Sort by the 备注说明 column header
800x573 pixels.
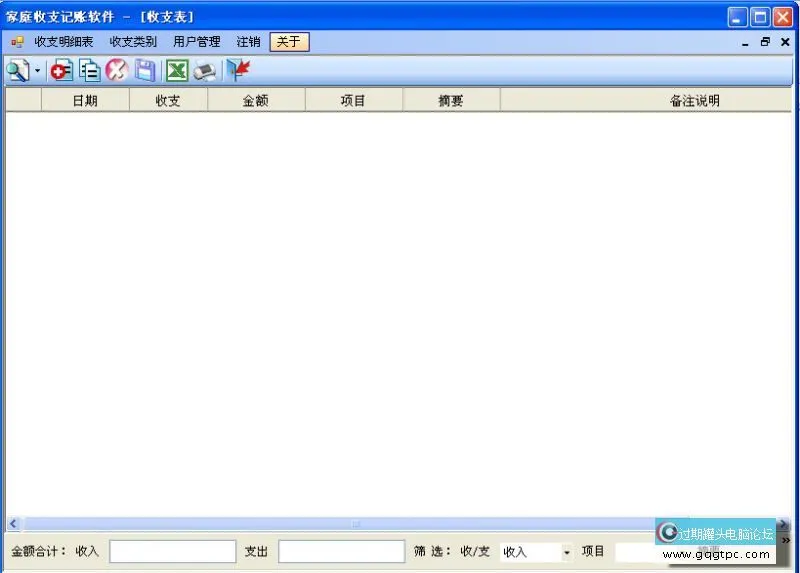coord(646,100)
